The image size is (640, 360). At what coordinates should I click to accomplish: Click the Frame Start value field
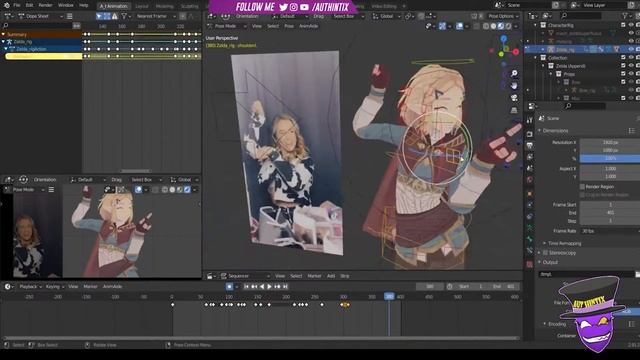point(610,204)
